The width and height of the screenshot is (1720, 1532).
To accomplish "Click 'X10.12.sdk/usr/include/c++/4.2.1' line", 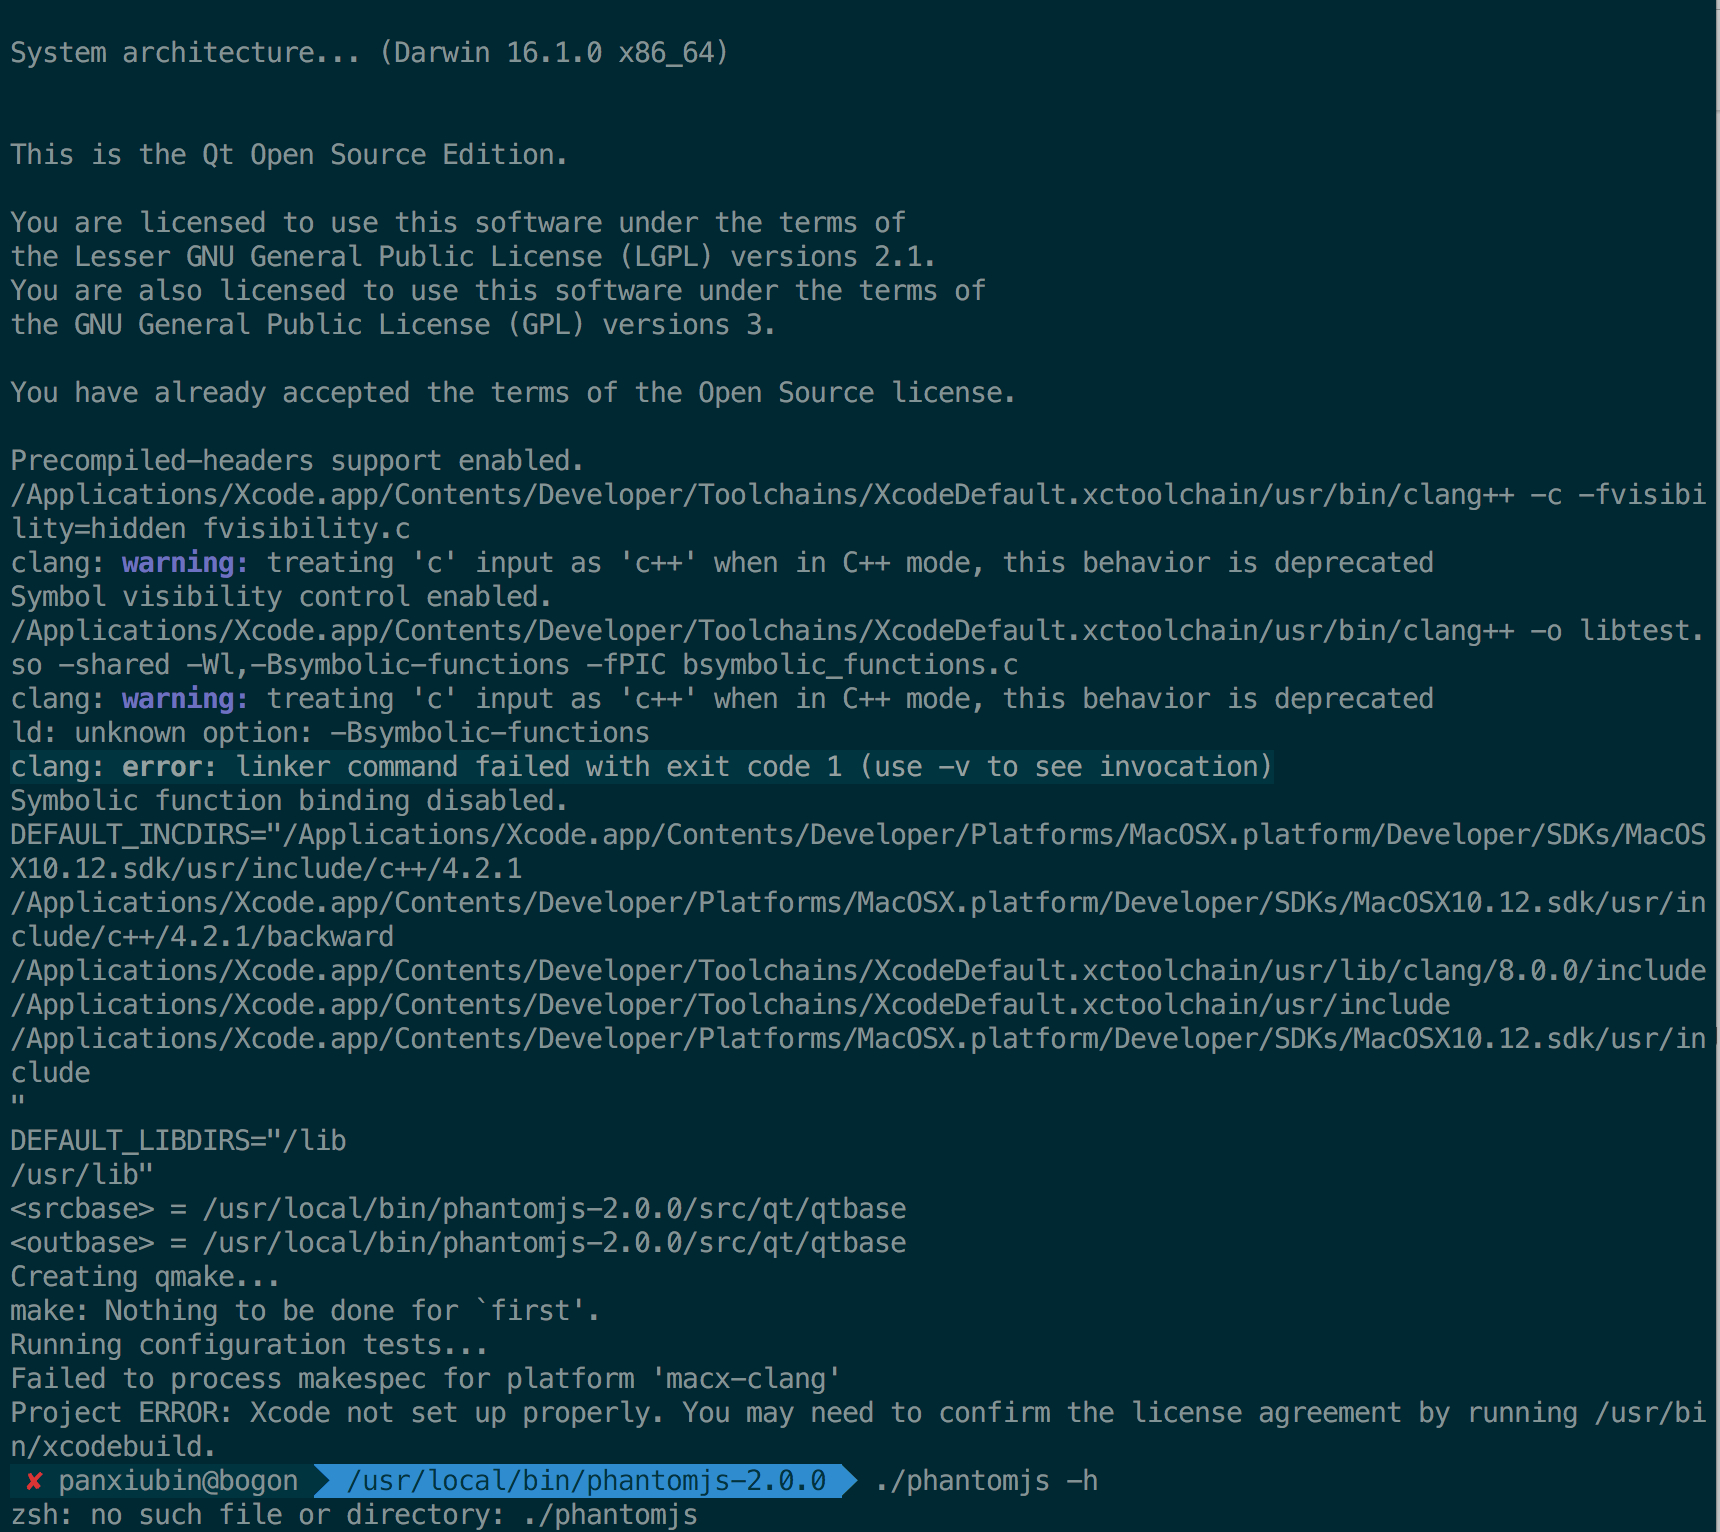I will tap(266, 869).
